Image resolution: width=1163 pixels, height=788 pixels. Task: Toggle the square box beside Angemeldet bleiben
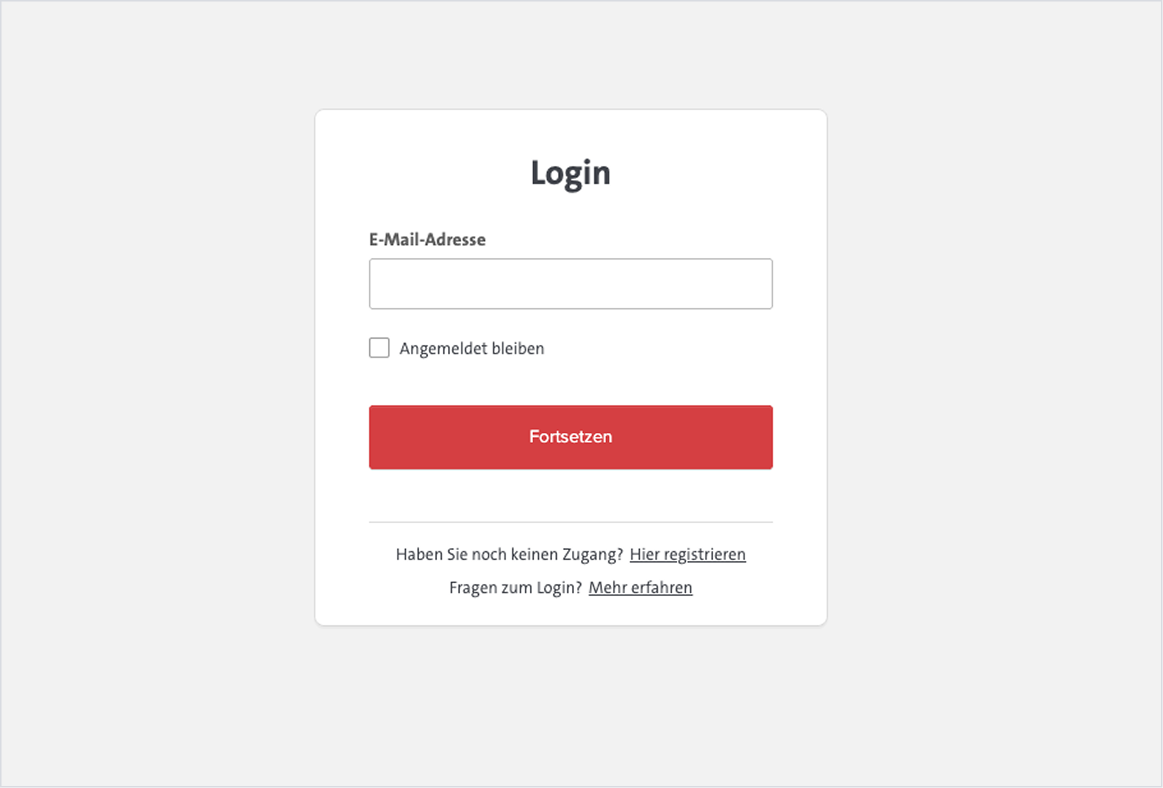[x=379, y=348]
